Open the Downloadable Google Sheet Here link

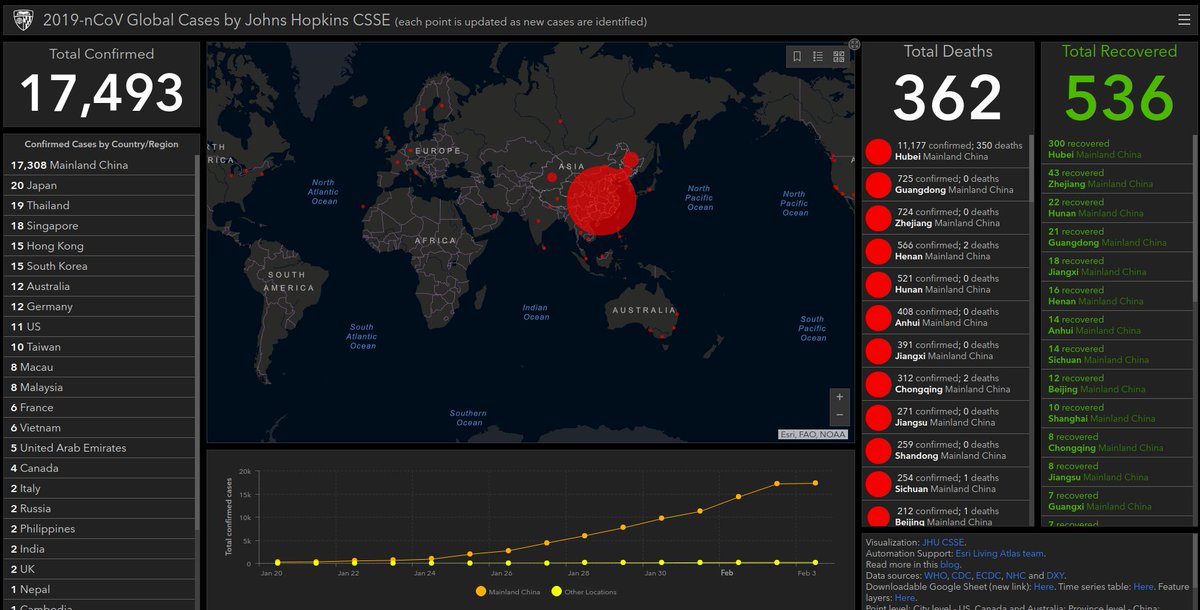pyautogui.click(x=1044, y=587)
